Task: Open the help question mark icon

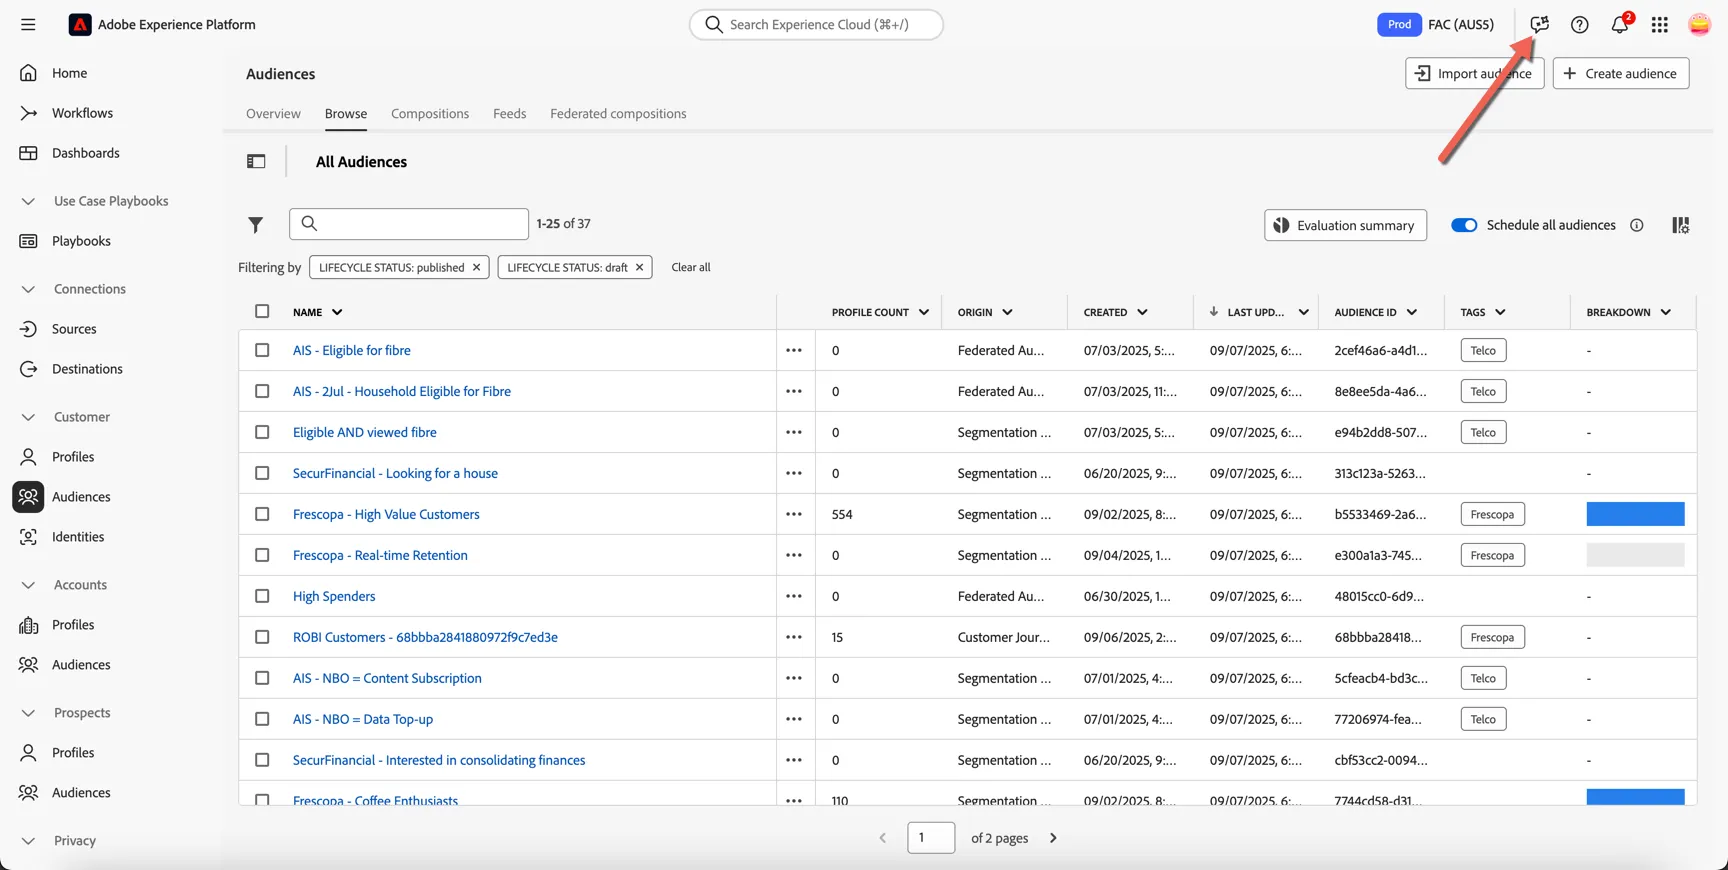Action: point(1580,25)
